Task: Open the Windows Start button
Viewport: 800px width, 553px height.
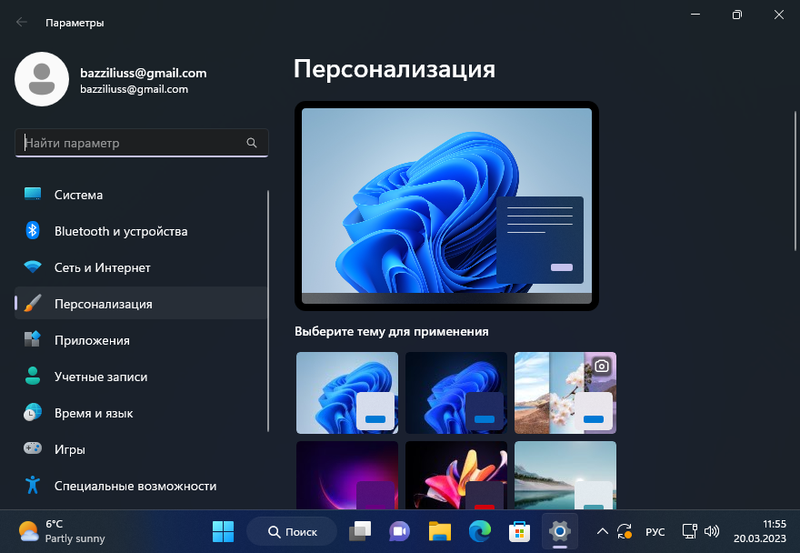Action: [x=223, y=532]
